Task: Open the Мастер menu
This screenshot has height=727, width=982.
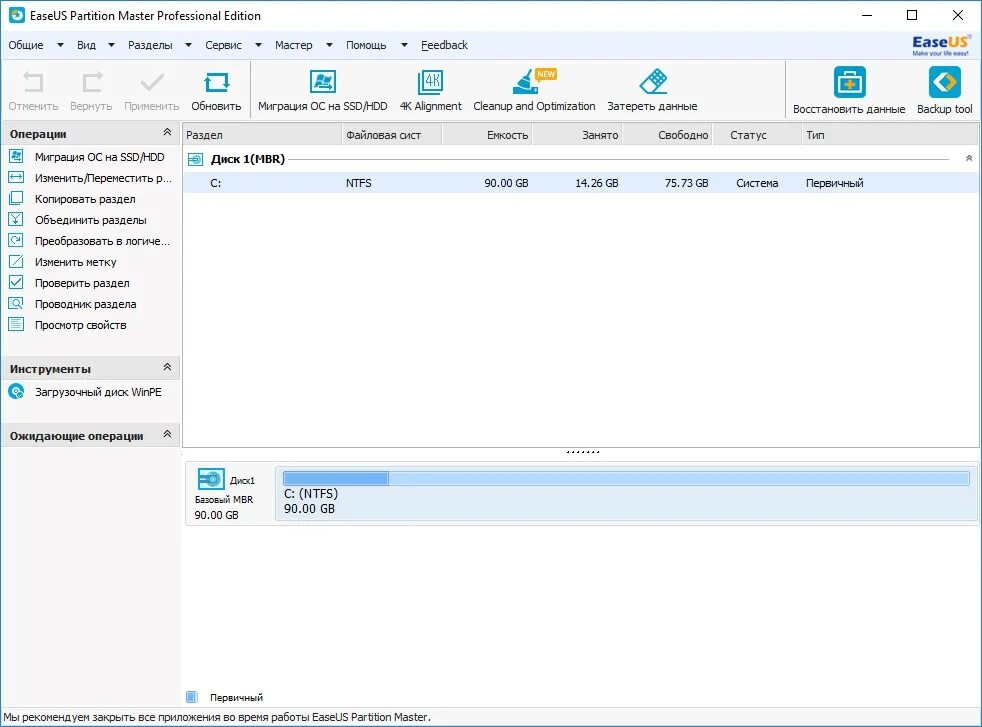Action: [291, 45]
